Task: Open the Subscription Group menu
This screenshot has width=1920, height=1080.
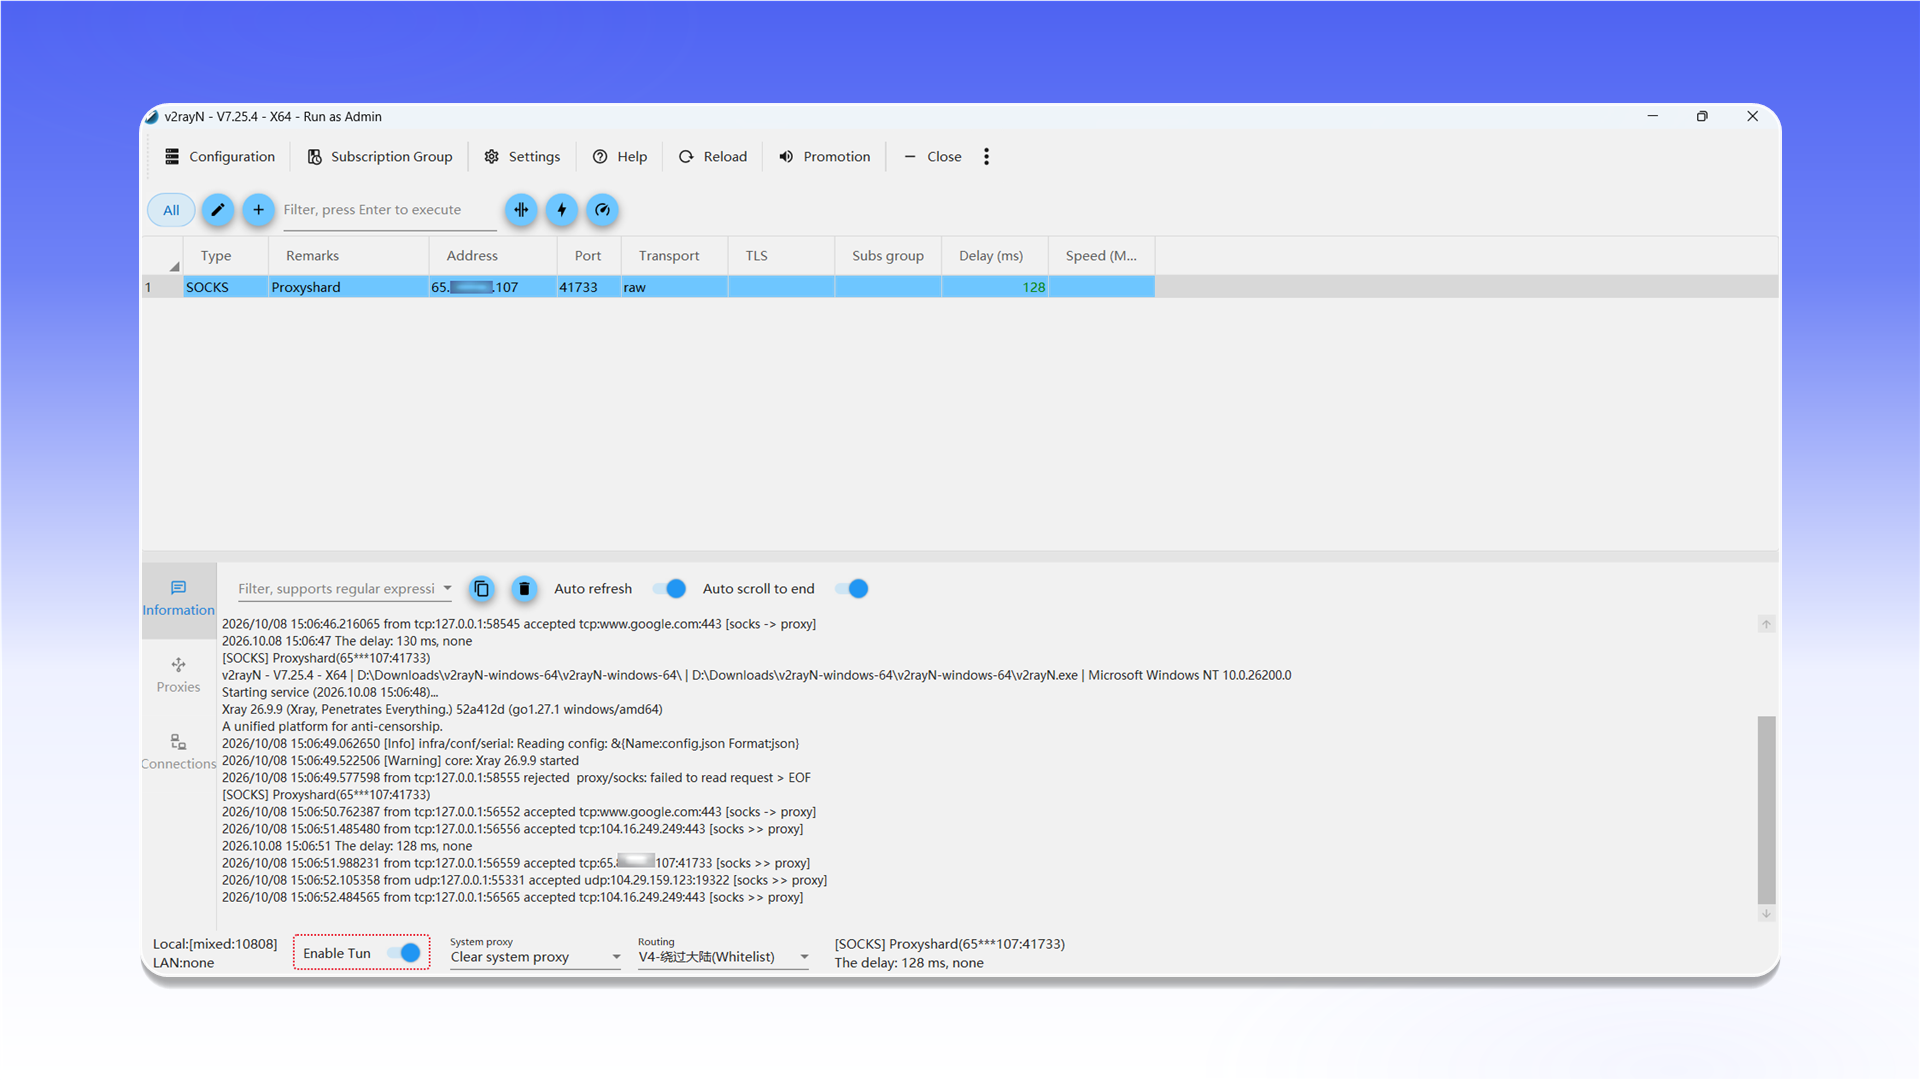Action: (x=380, y=157)
